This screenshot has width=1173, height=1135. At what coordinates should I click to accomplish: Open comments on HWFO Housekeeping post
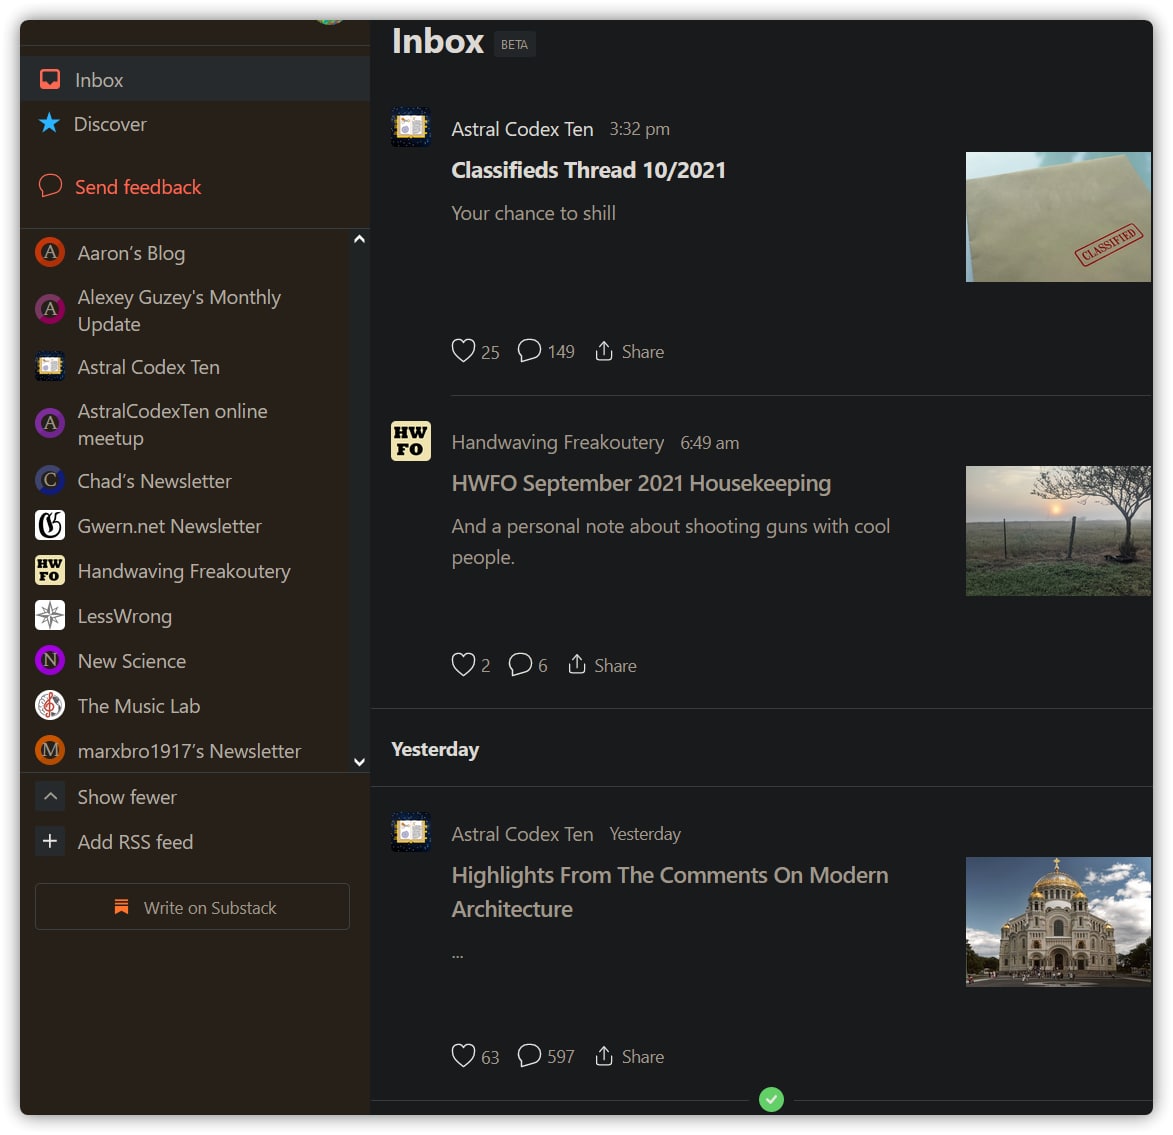click(x=527, y=664)
